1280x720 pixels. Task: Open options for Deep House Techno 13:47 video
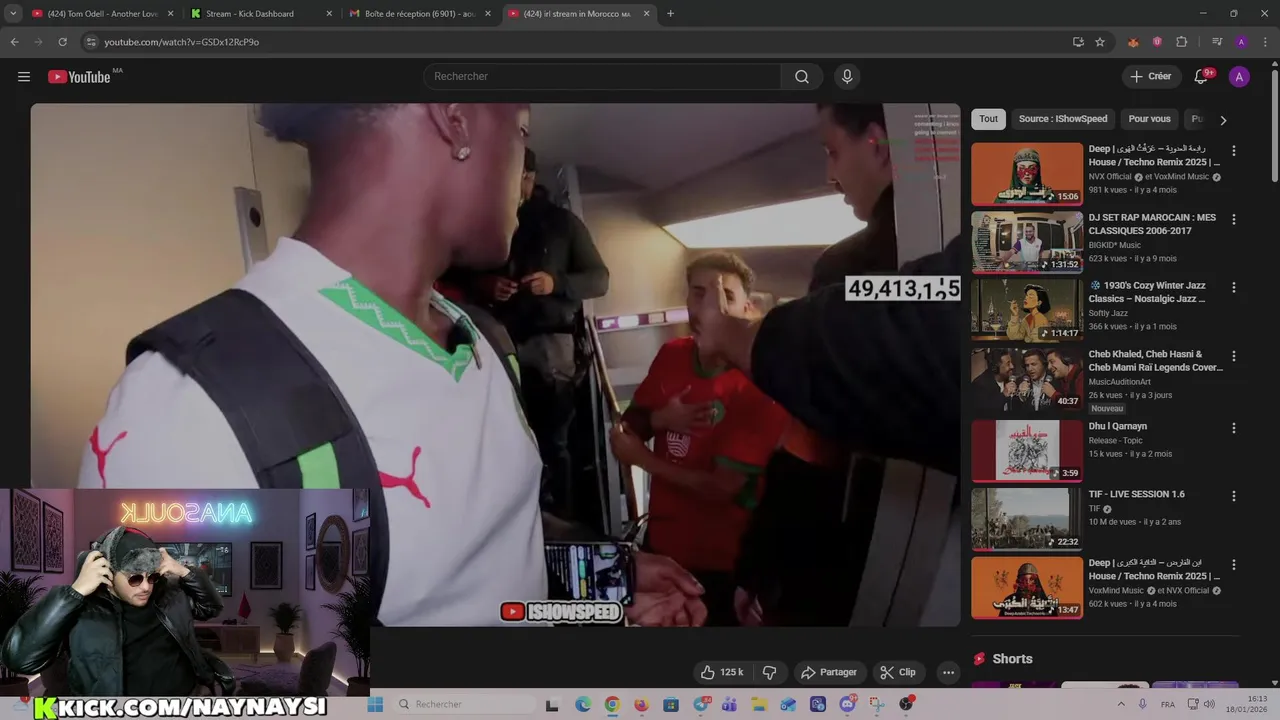(x=1233, y=565)
